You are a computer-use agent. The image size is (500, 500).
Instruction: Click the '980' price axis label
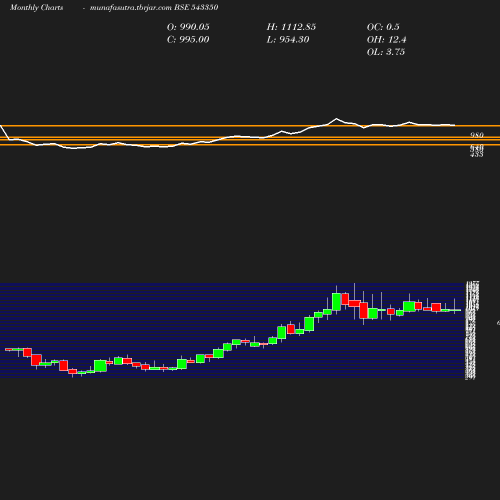click(x=477, y=135)
